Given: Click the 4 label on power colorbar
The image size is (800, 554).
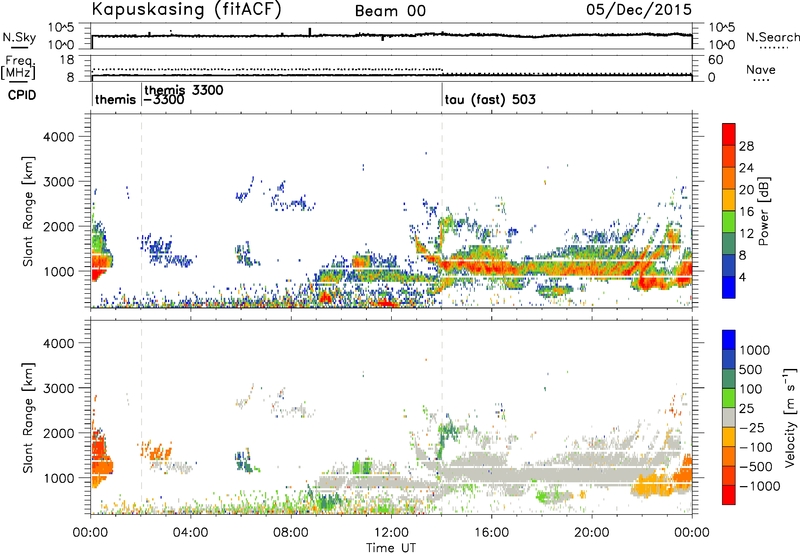Looking at the screenshot, I should click(743, 278).
